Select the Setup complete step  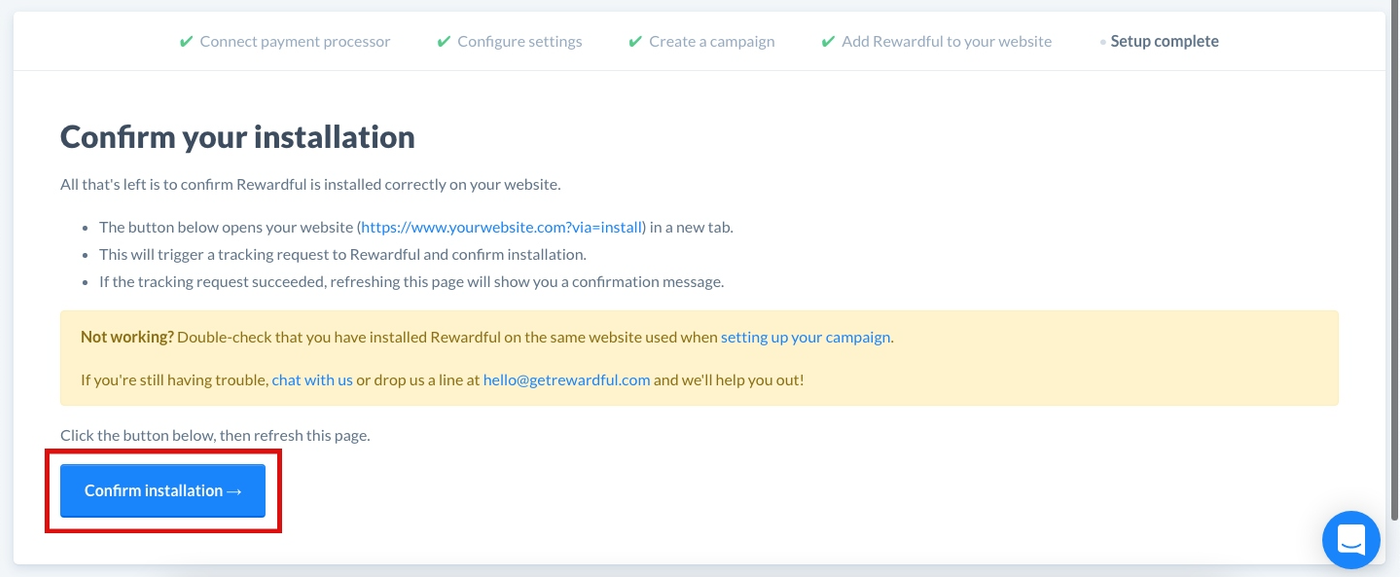(1164, 42)
